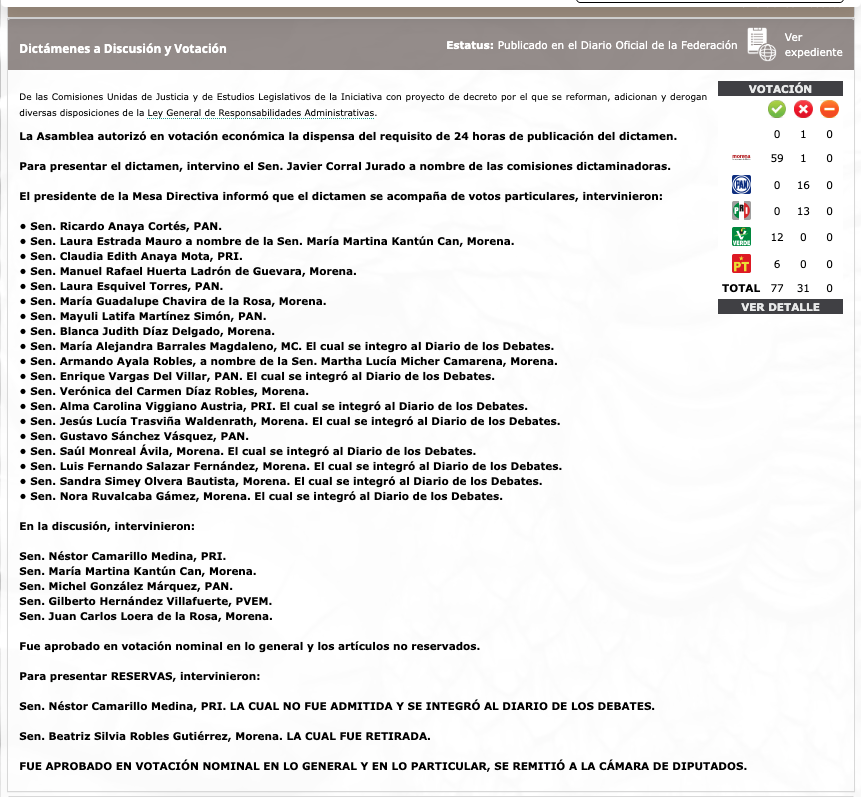
Task: Click the Sen. Jesús Lucía Trasviña Waldenrath line
Action: [290, 421]
